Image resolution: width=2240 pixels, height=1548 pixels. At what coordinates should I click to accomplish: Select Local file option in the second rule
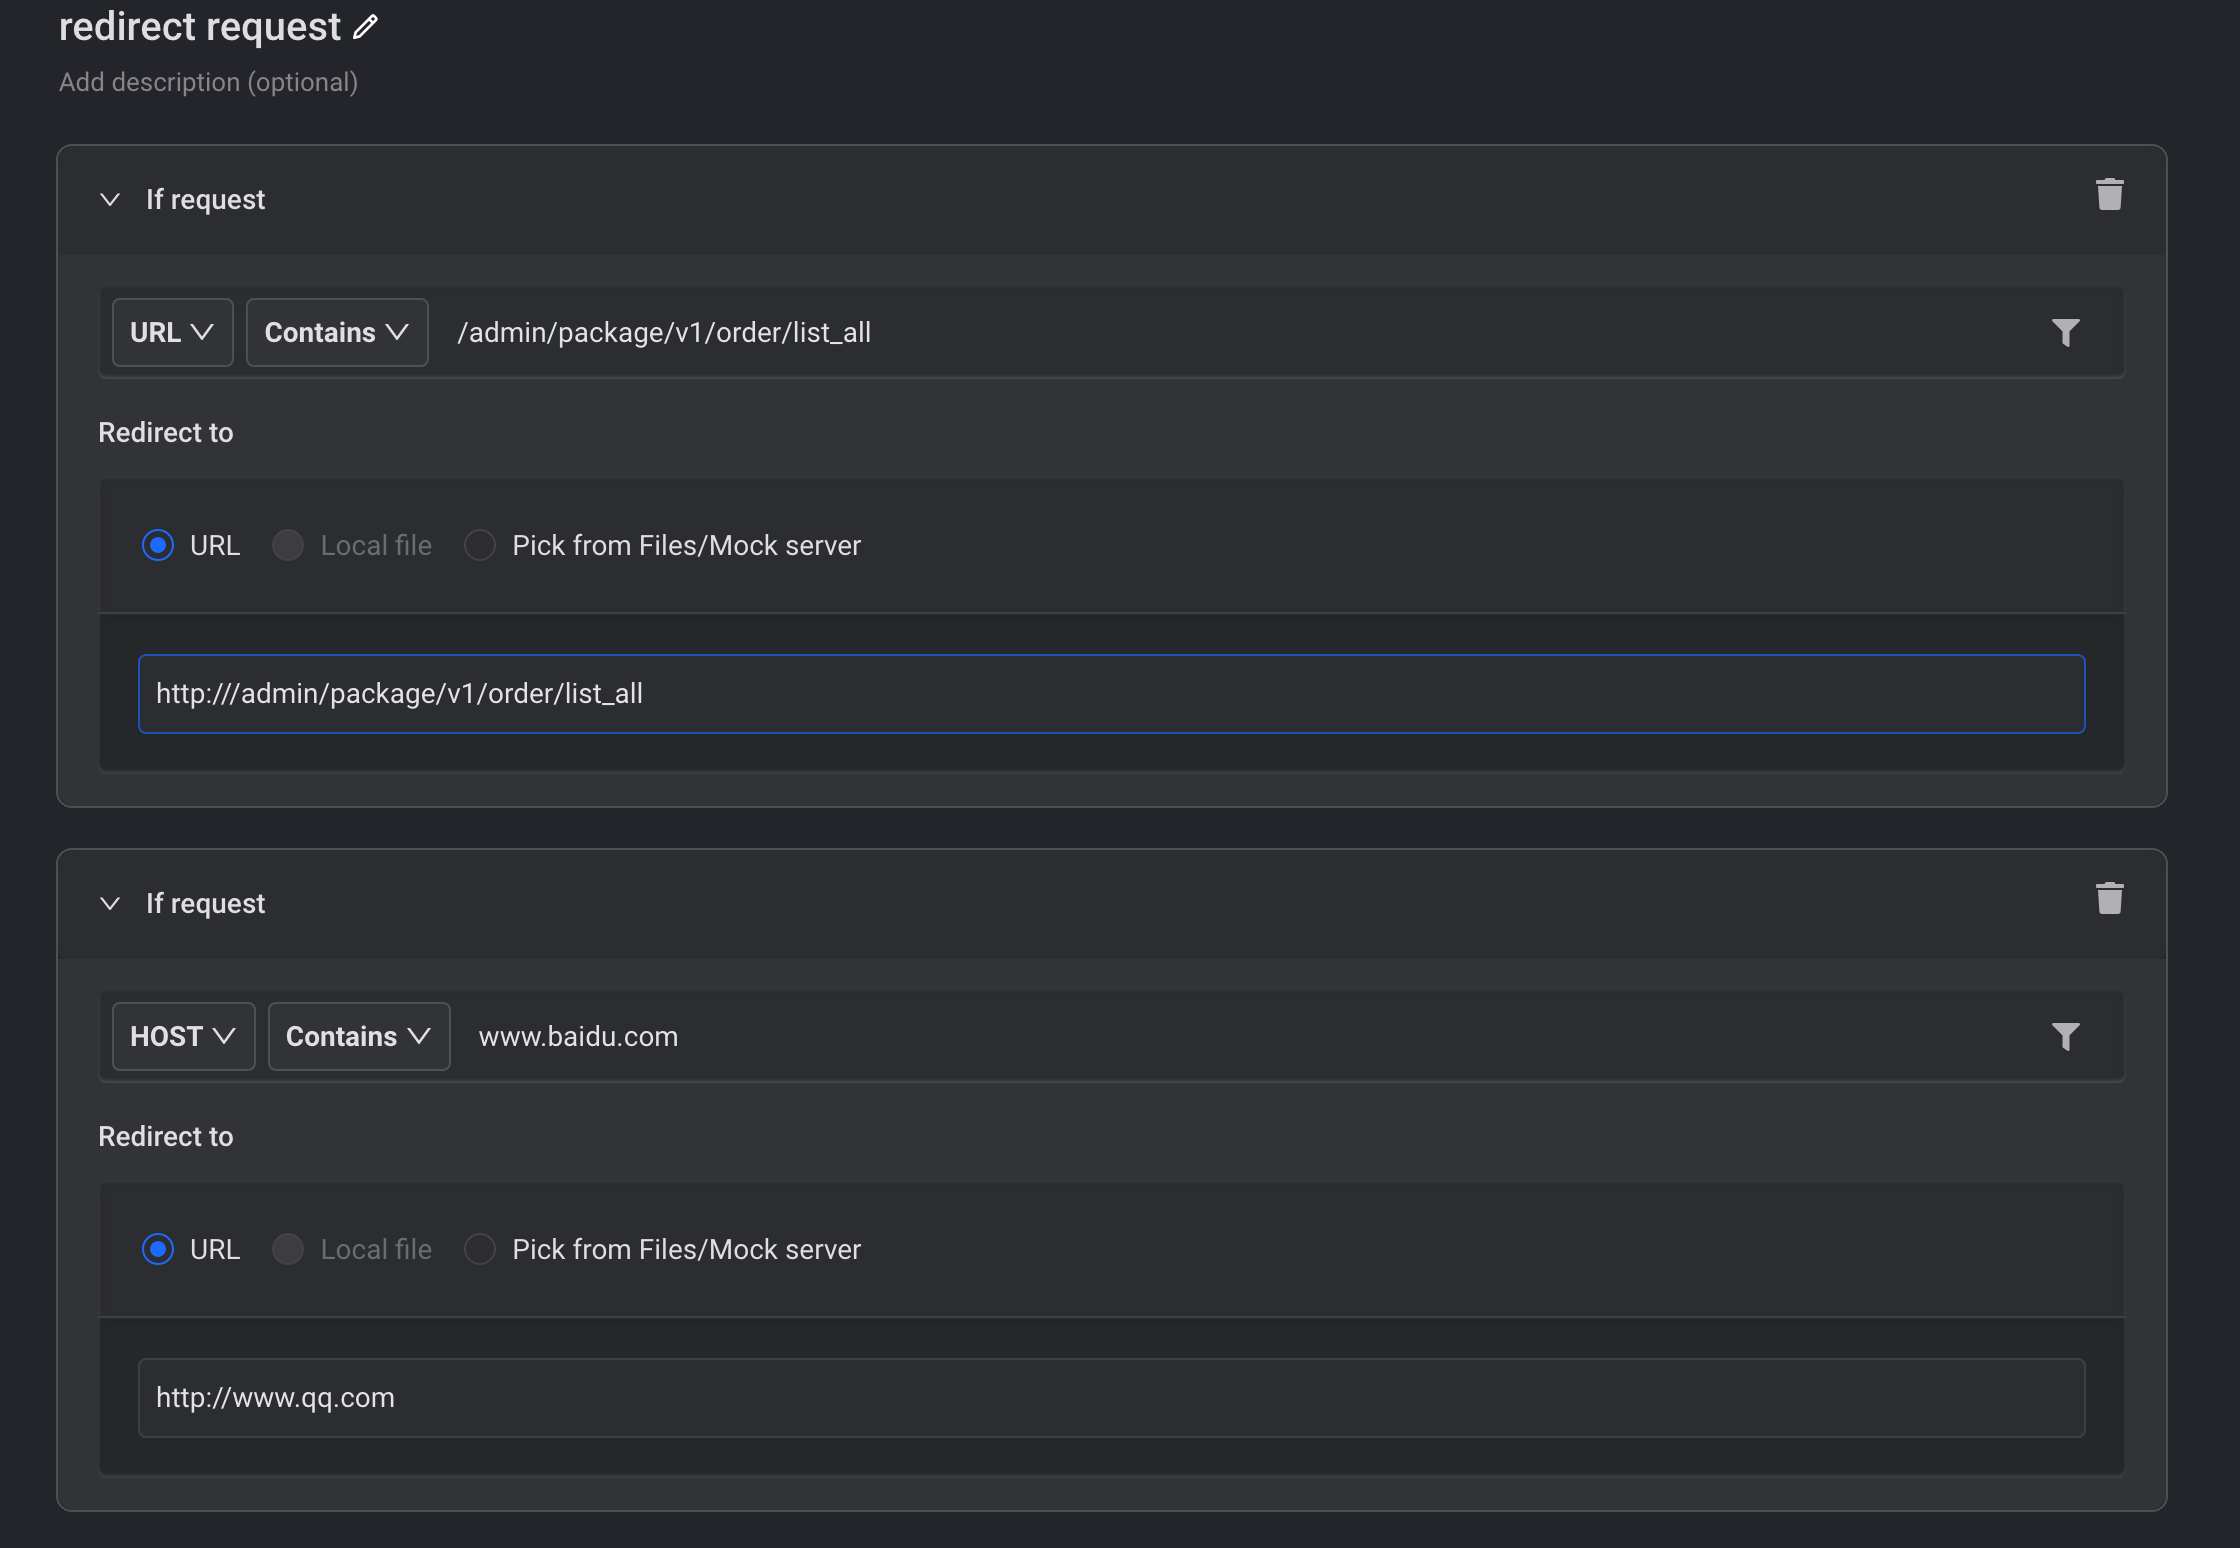click(x=288, y=1249)
